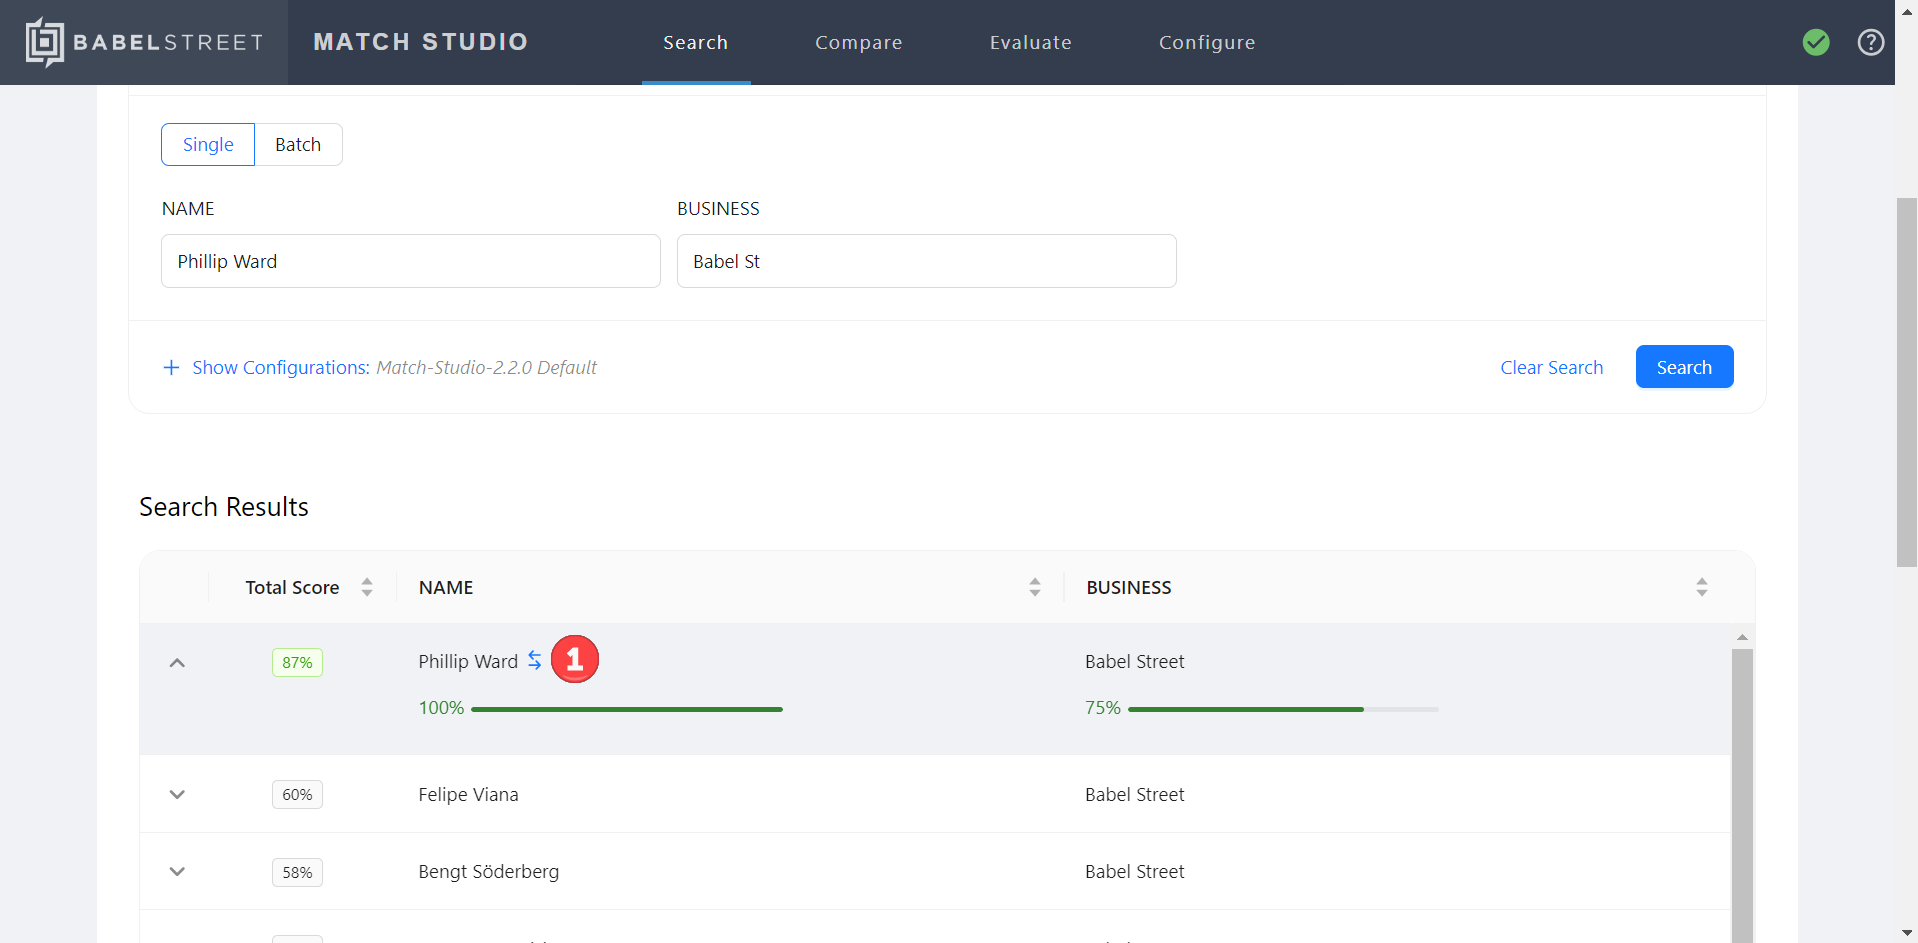The height and width of the screenshot is (943, 1918).
Task: Click the Felipe Viana name cell
Action: pyautogui.click(x=468, y=794)
